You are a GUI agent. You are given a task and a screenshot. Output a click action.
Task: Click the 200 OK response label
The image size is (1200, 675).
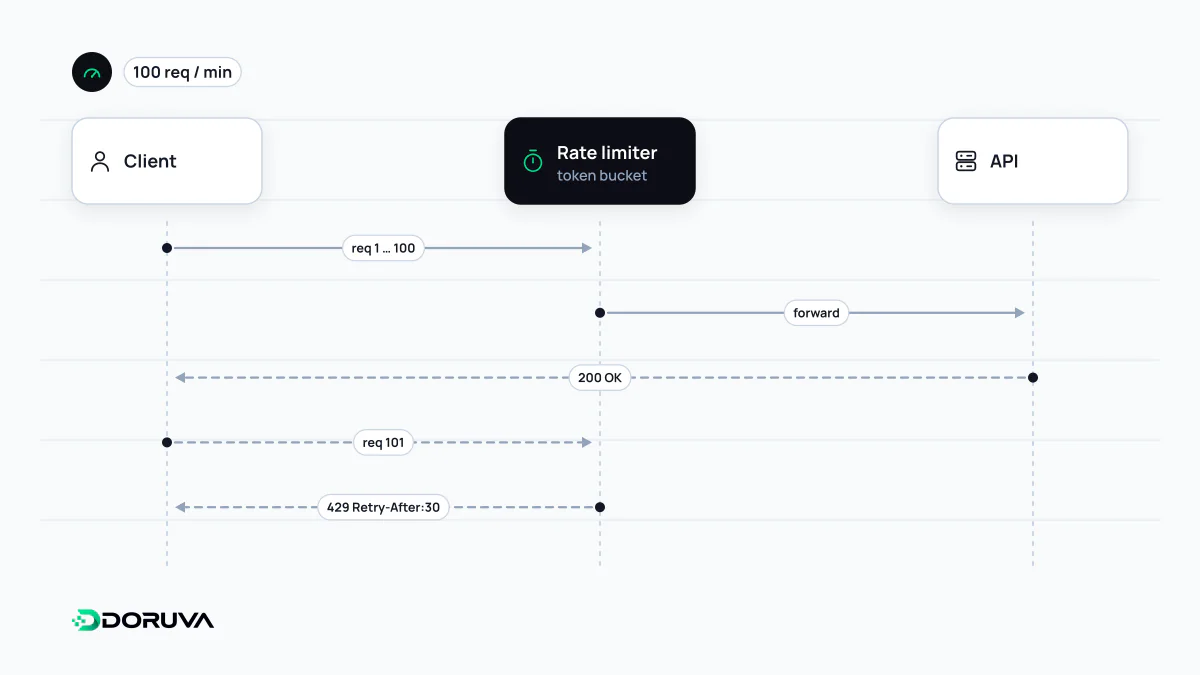pyautogui.click(x=600, y=378)
